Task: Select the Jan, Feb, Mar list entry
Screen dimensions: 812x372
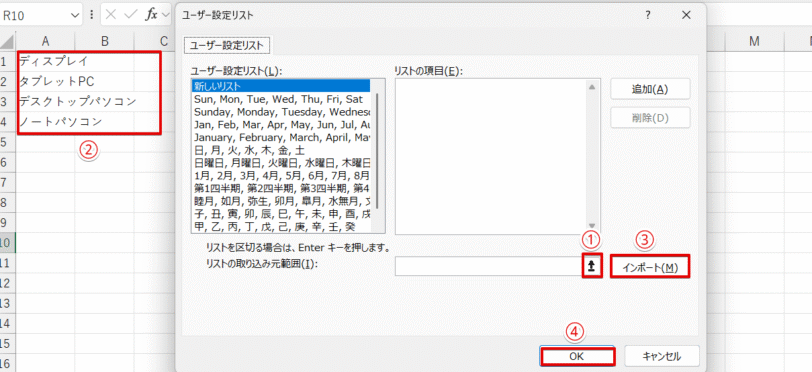Action: [x=281, y=124]
